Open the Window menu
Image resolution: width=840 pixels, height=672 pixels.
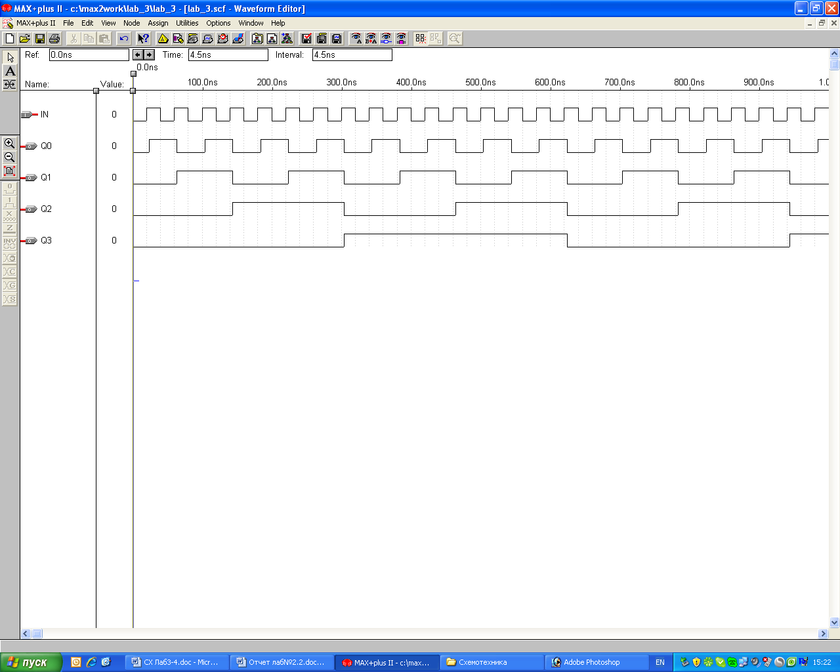(251, 23)
